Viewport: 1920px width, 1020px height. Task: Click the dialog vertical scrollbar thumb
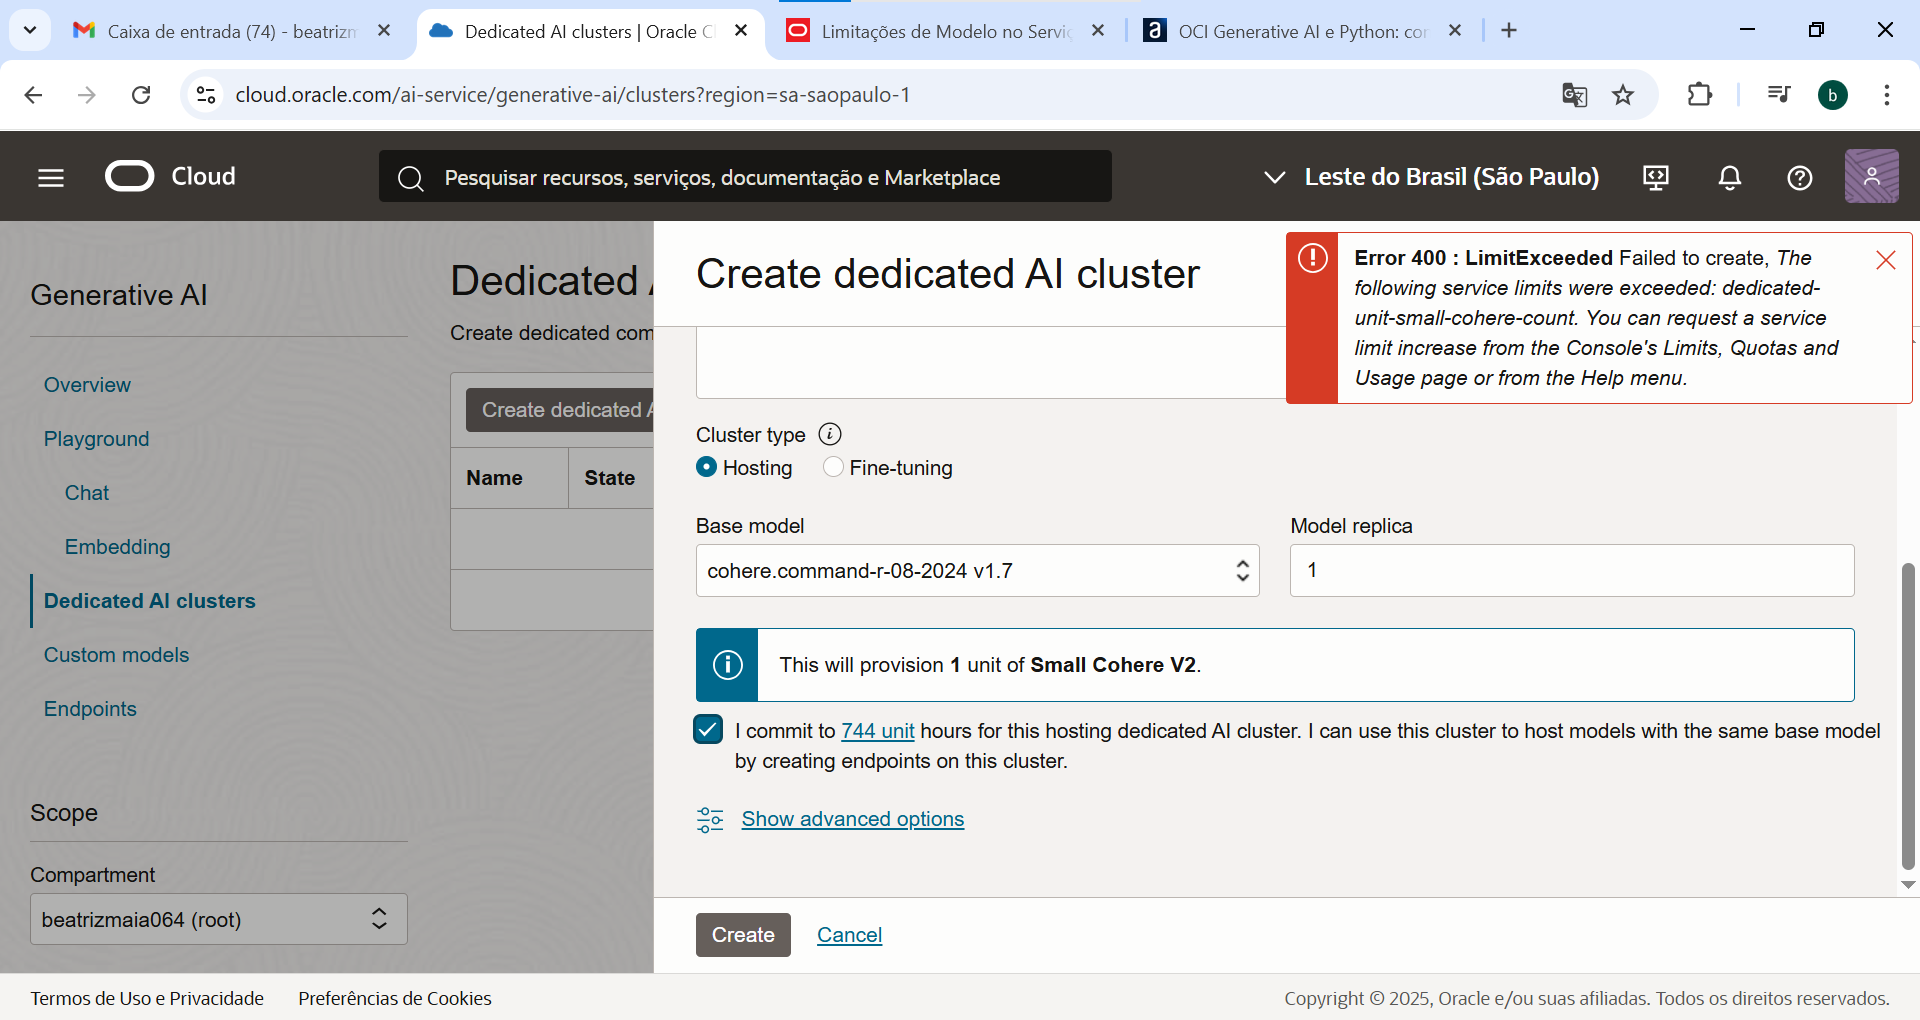pyautogui.click(x=1908, y=716)
